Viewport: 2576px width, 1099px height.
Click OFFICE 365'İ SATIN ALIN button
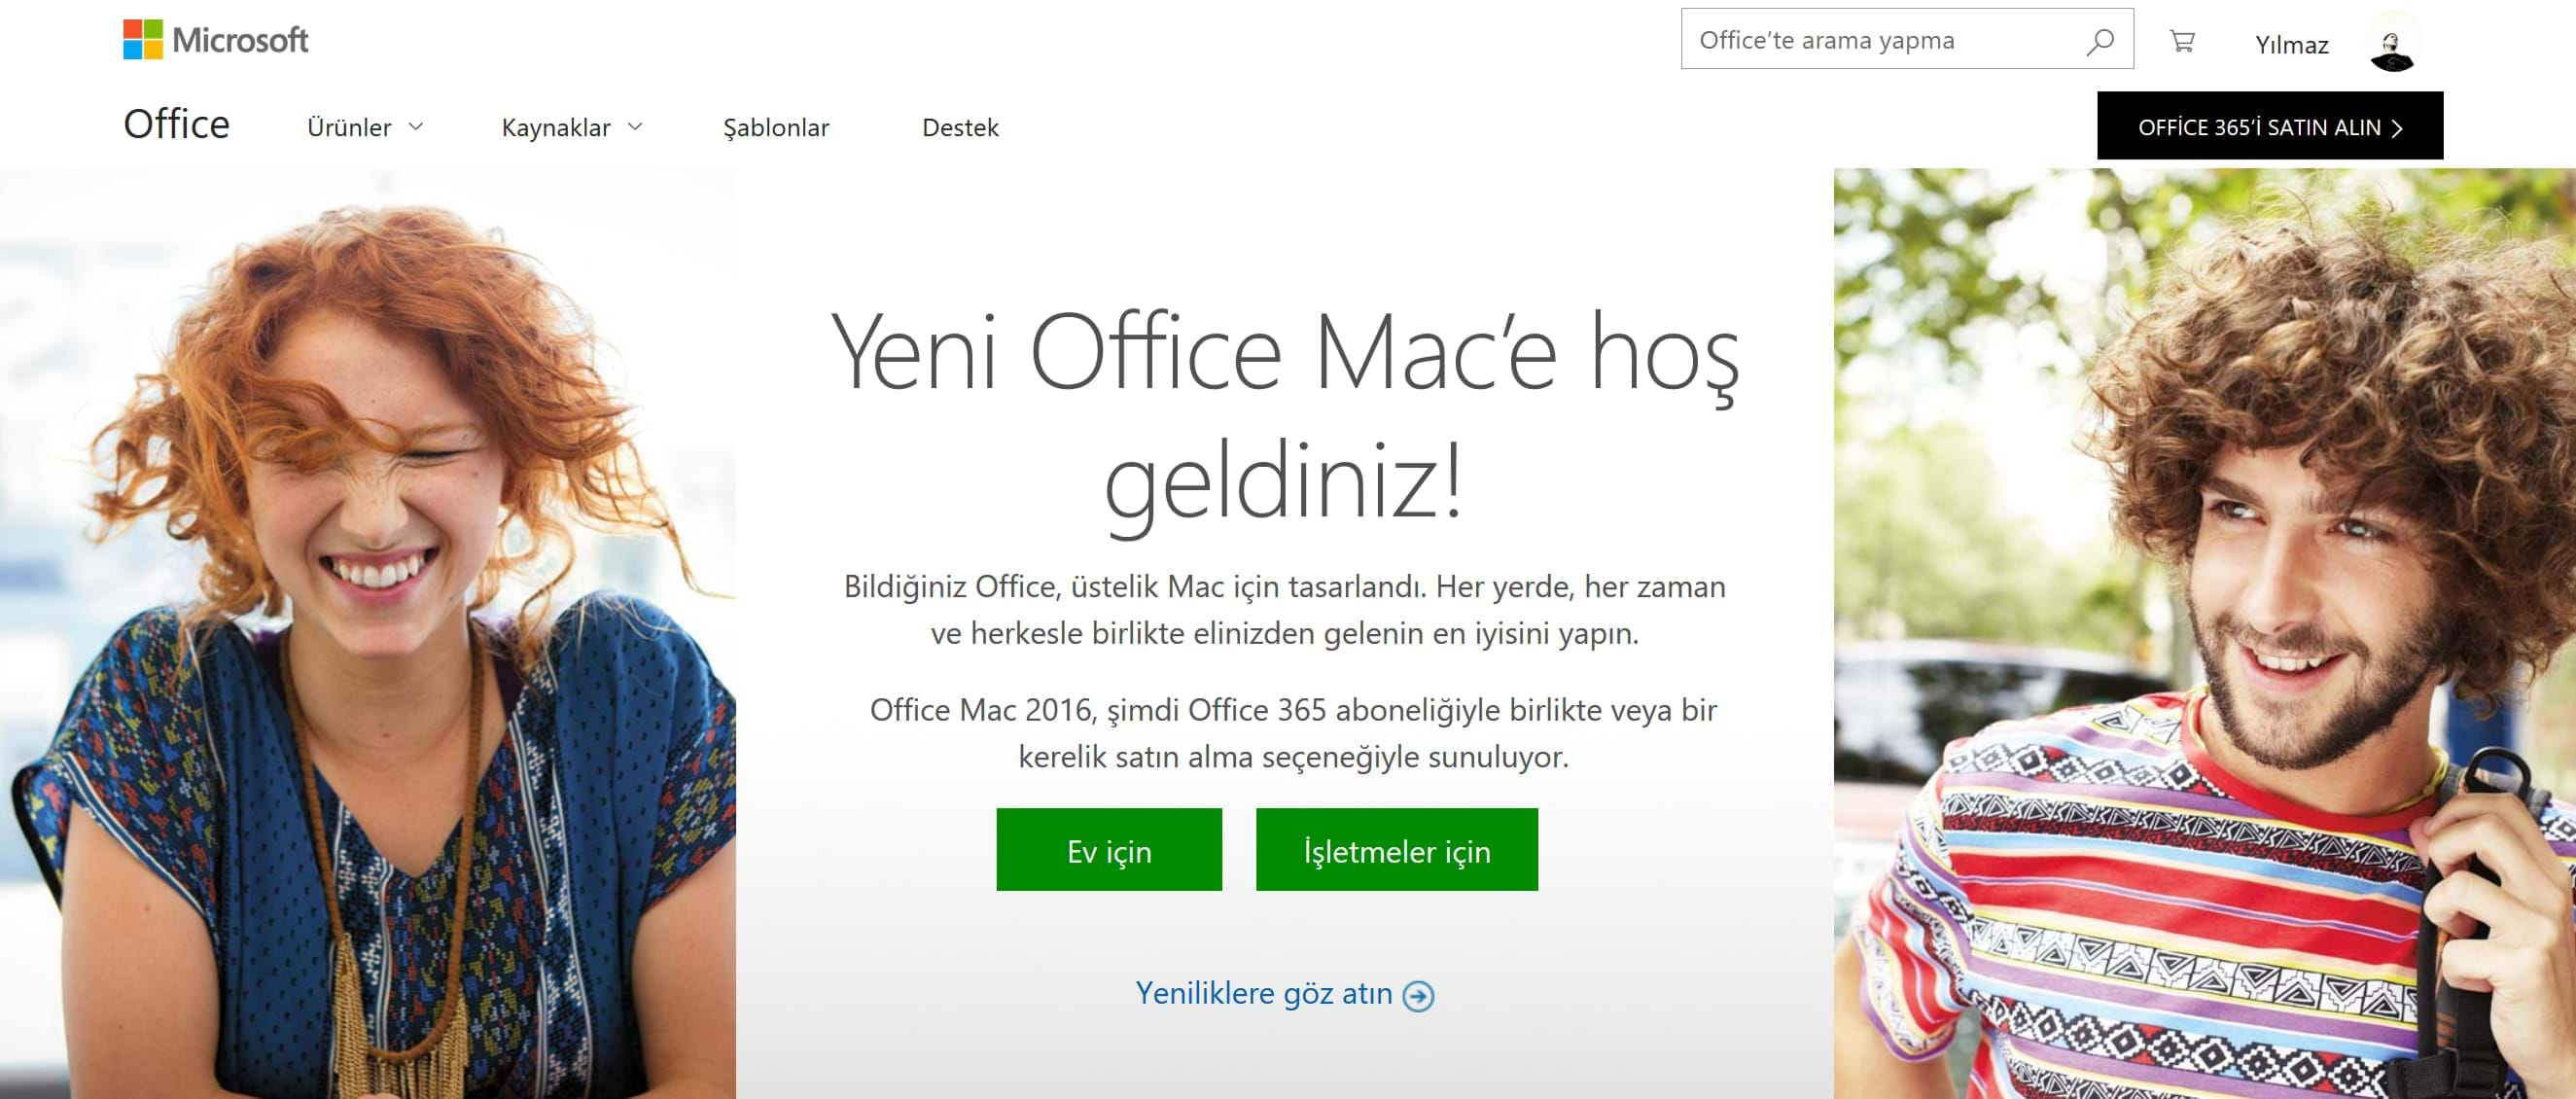(x=2270, y=126)
